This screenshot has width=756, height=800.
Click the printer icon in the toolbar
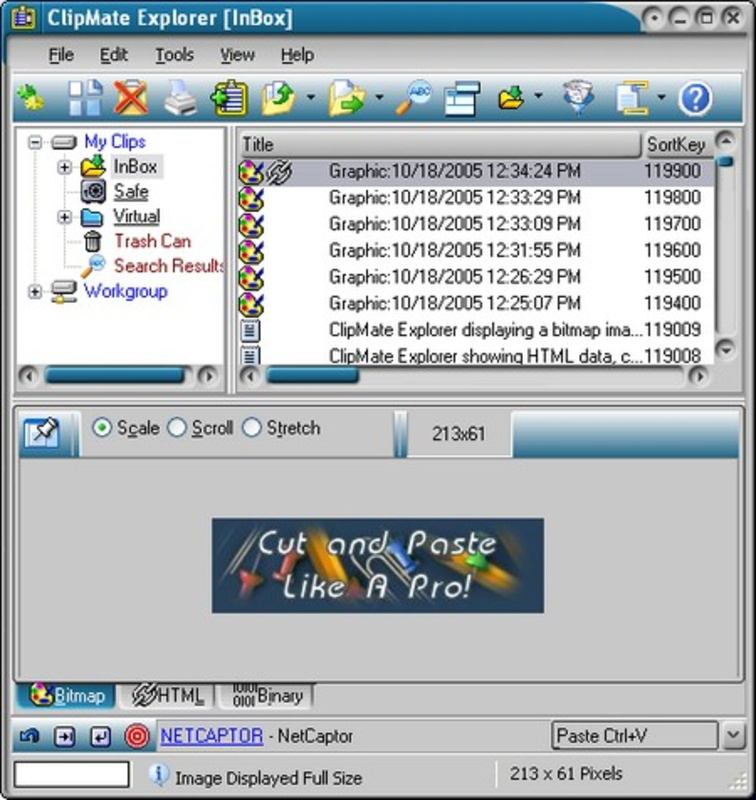(x=180, y=97)
